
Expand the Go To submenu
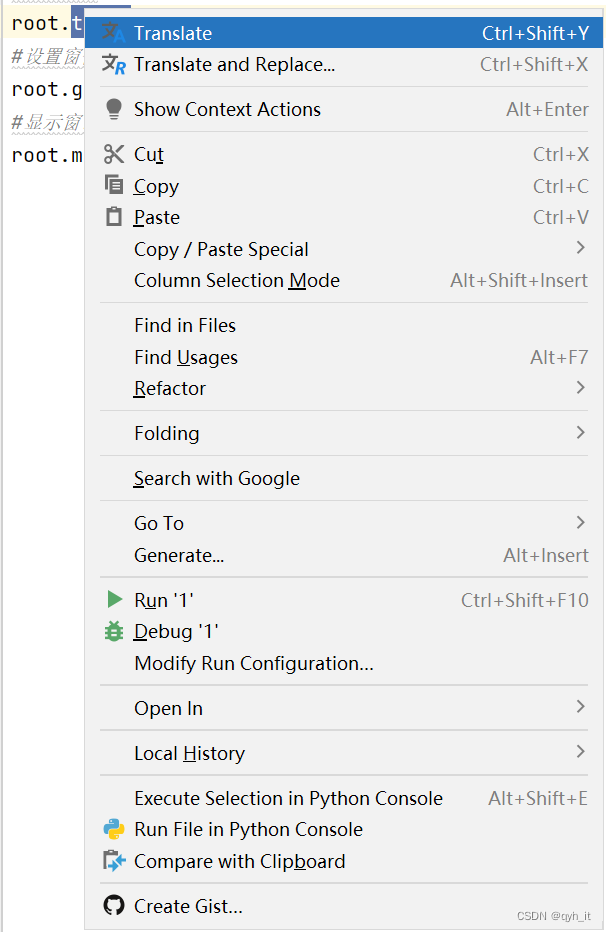(580, 522)
